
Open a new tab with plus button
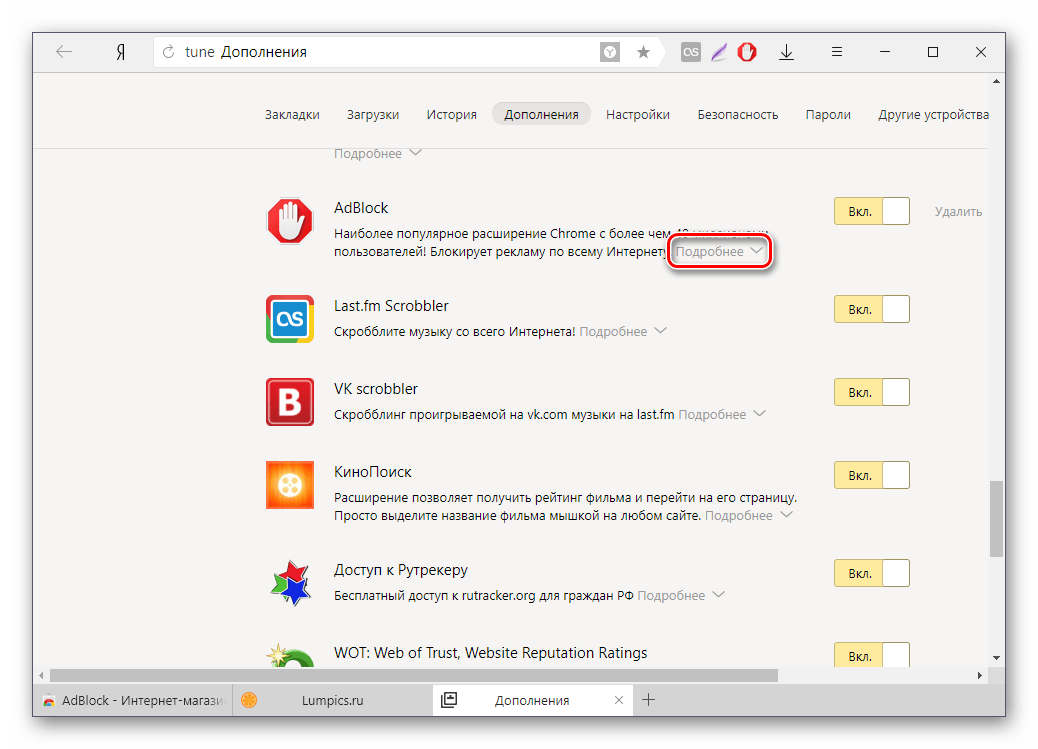[648, 700]
